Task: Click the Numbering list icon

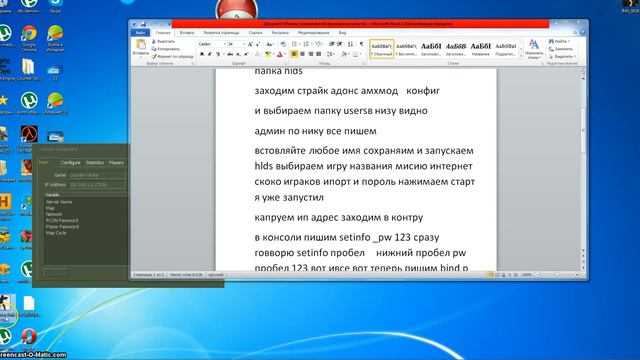Action: click(x=307, y=44)
